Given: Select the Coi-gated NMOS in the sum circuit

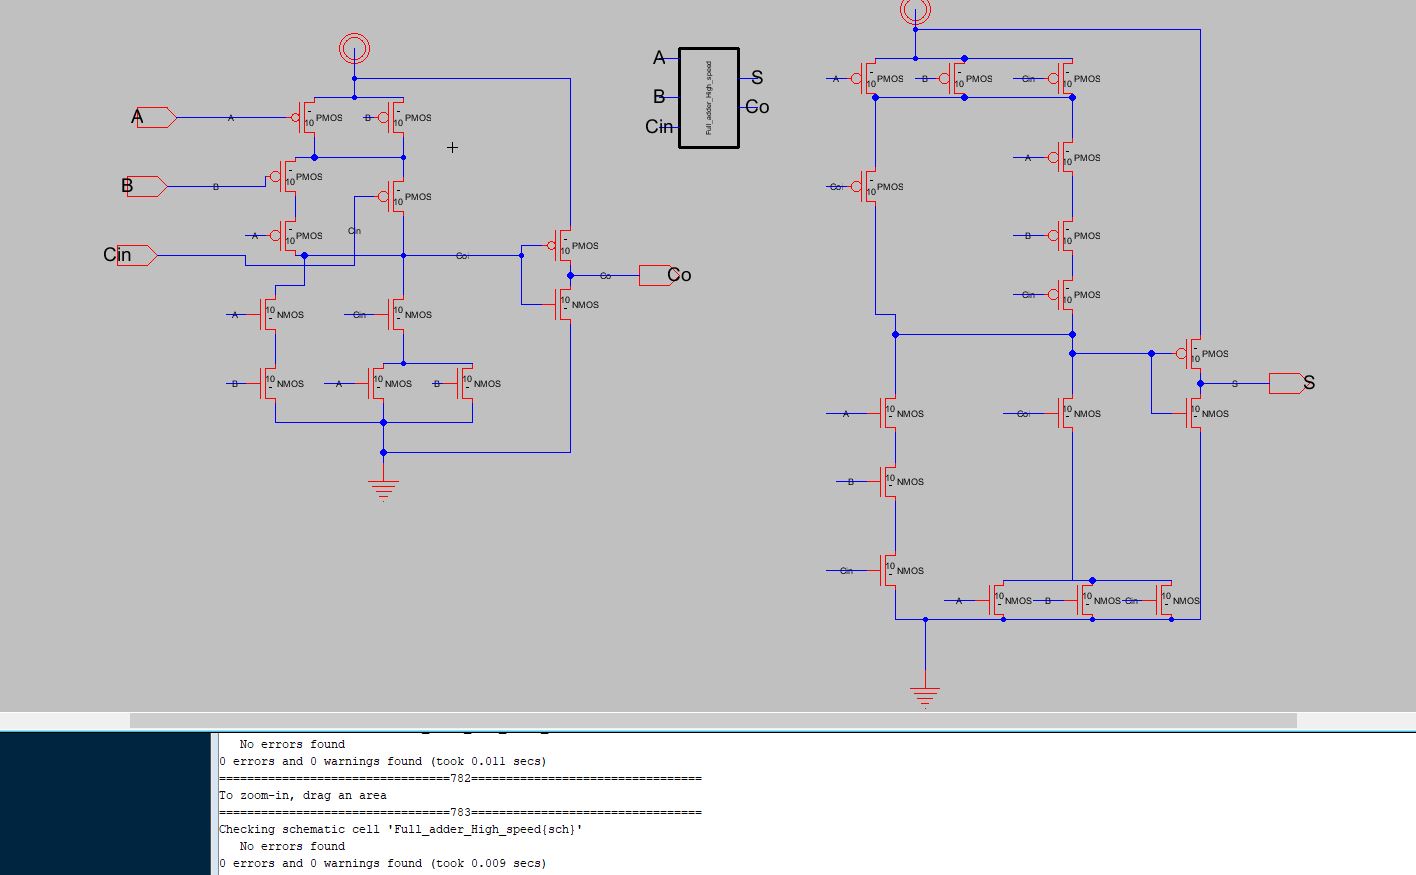Looking at the screenshot, I should pyautogui.click(x=1066, y=413).
